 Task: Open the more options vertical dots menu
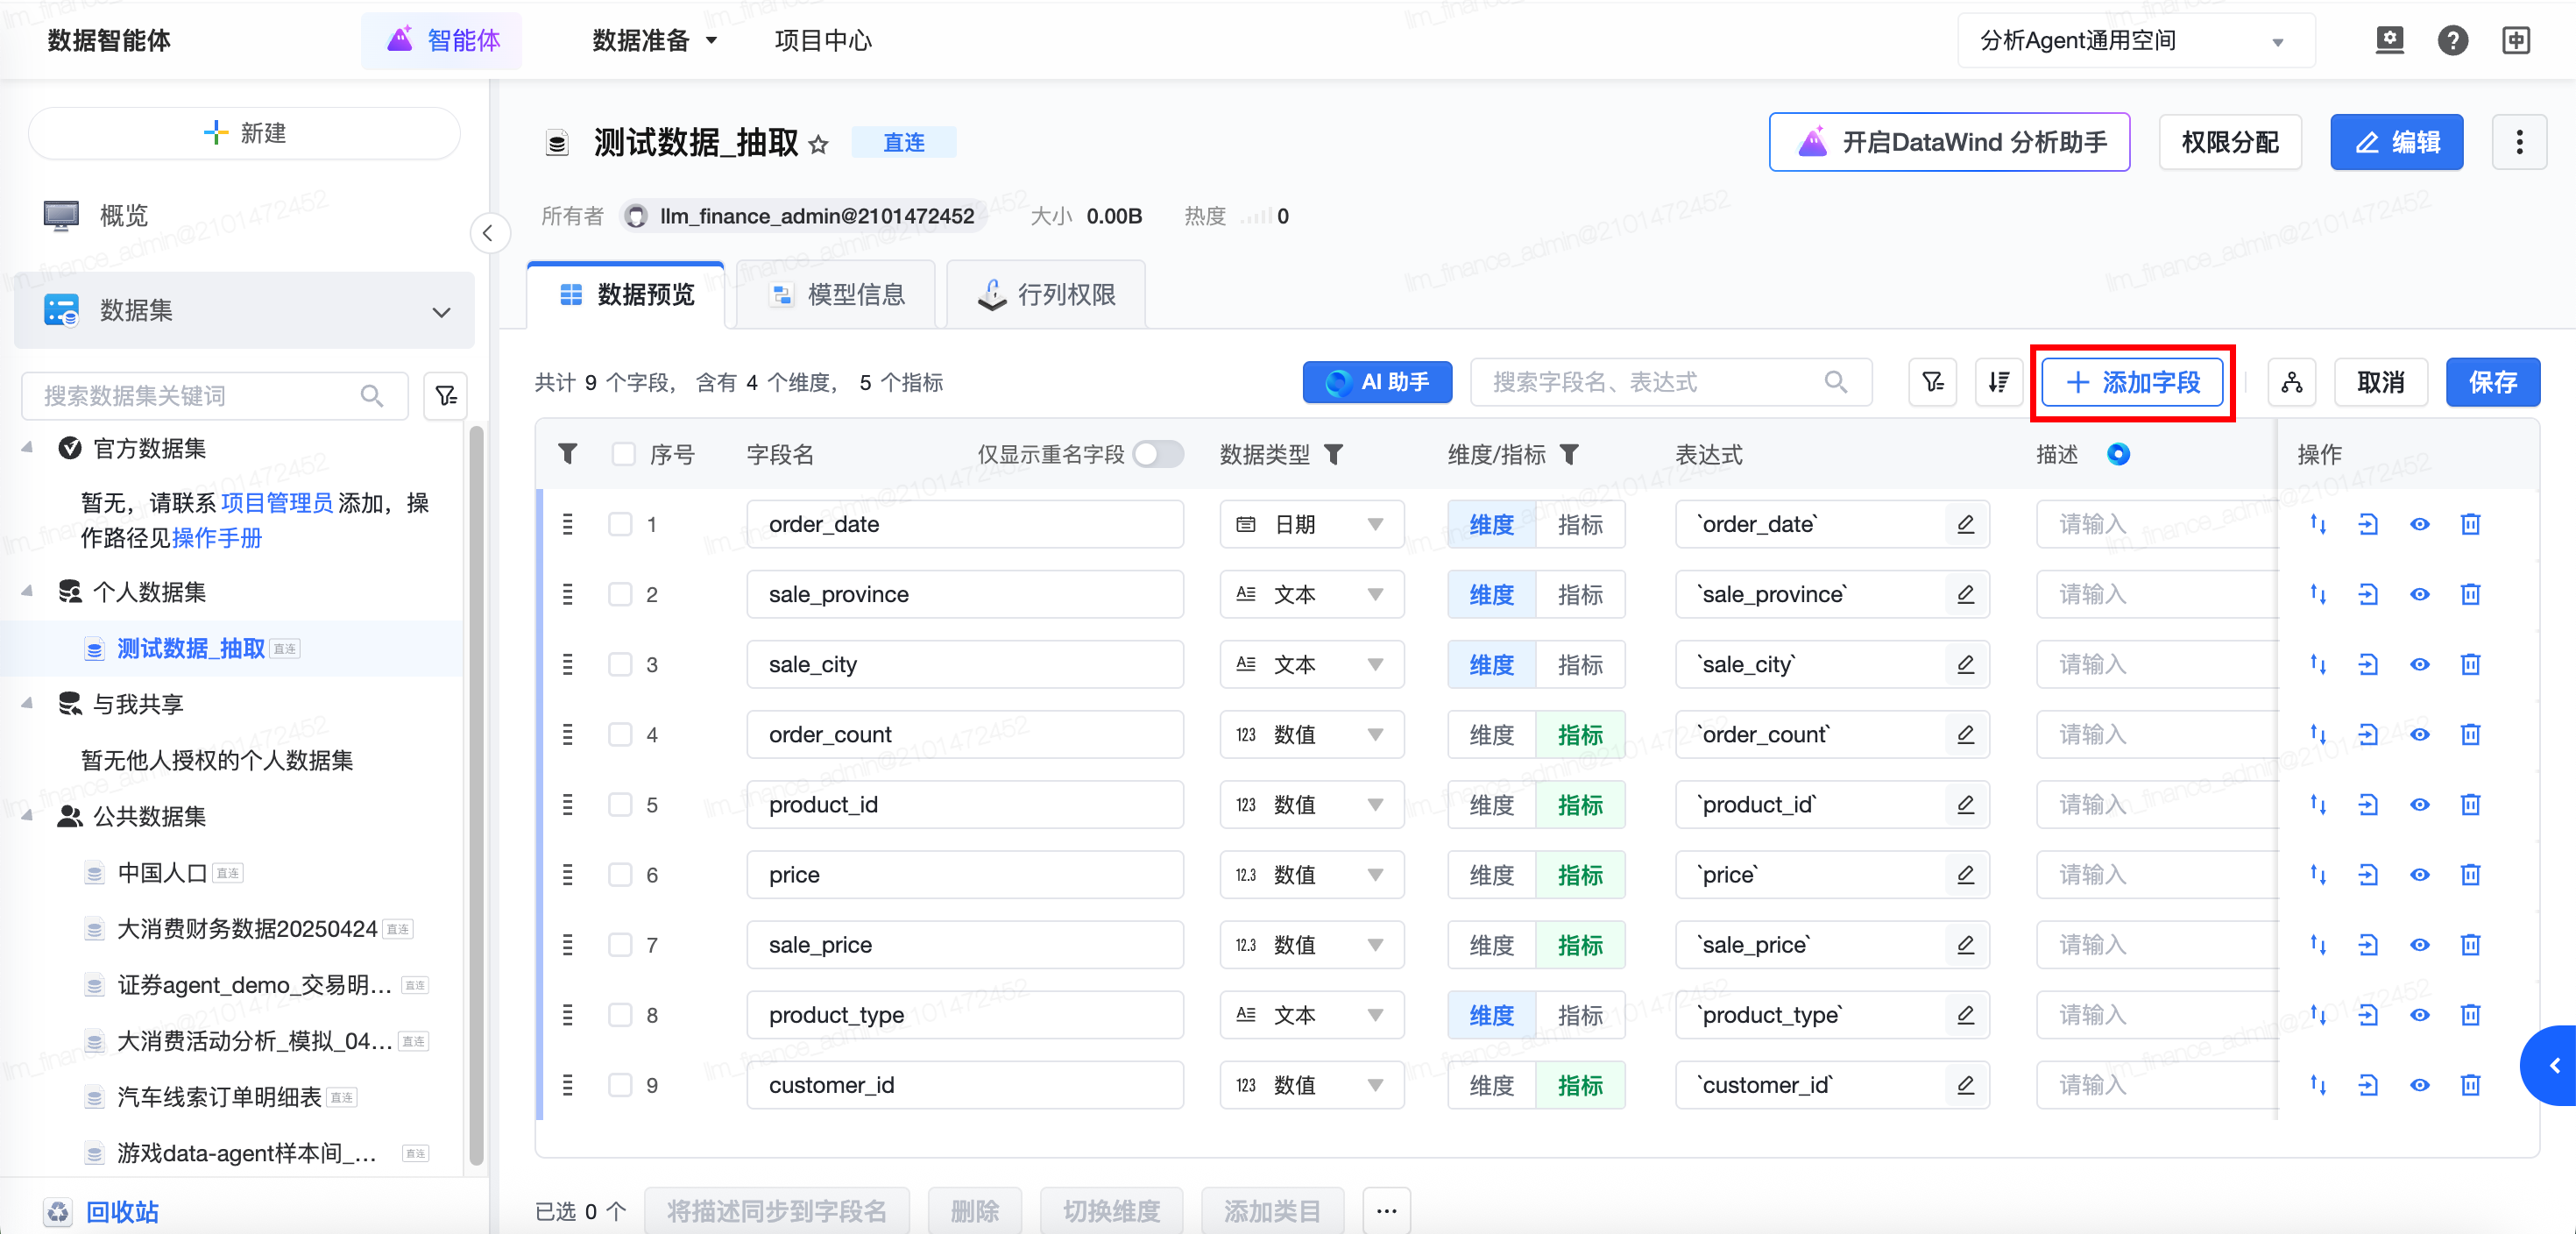pyautogui.click(x=2519, y=142)
